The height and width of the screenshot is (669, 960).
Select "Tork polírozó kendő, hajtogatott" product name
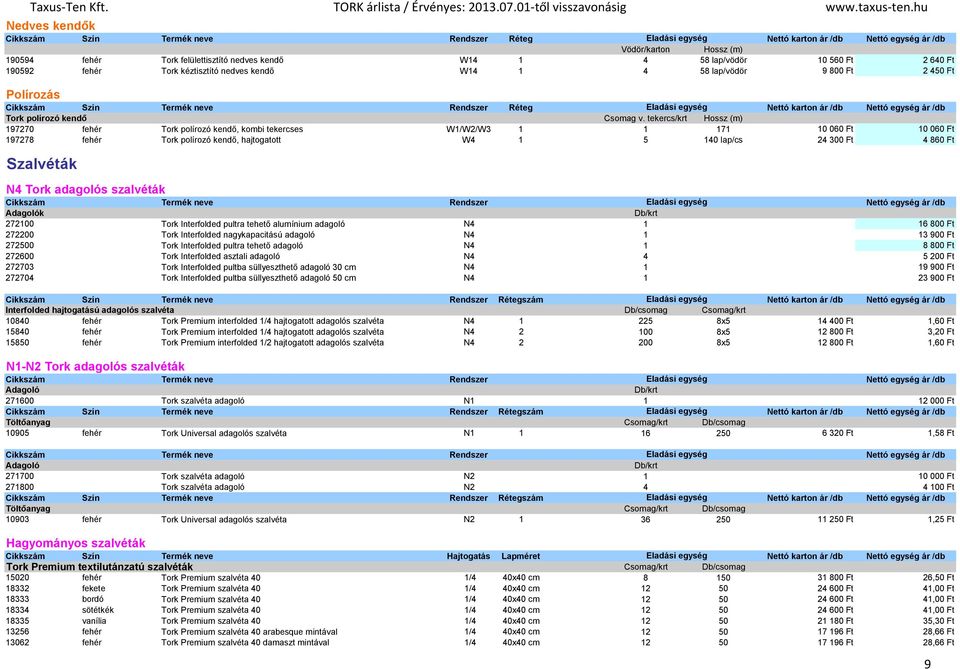pos(221,140)
